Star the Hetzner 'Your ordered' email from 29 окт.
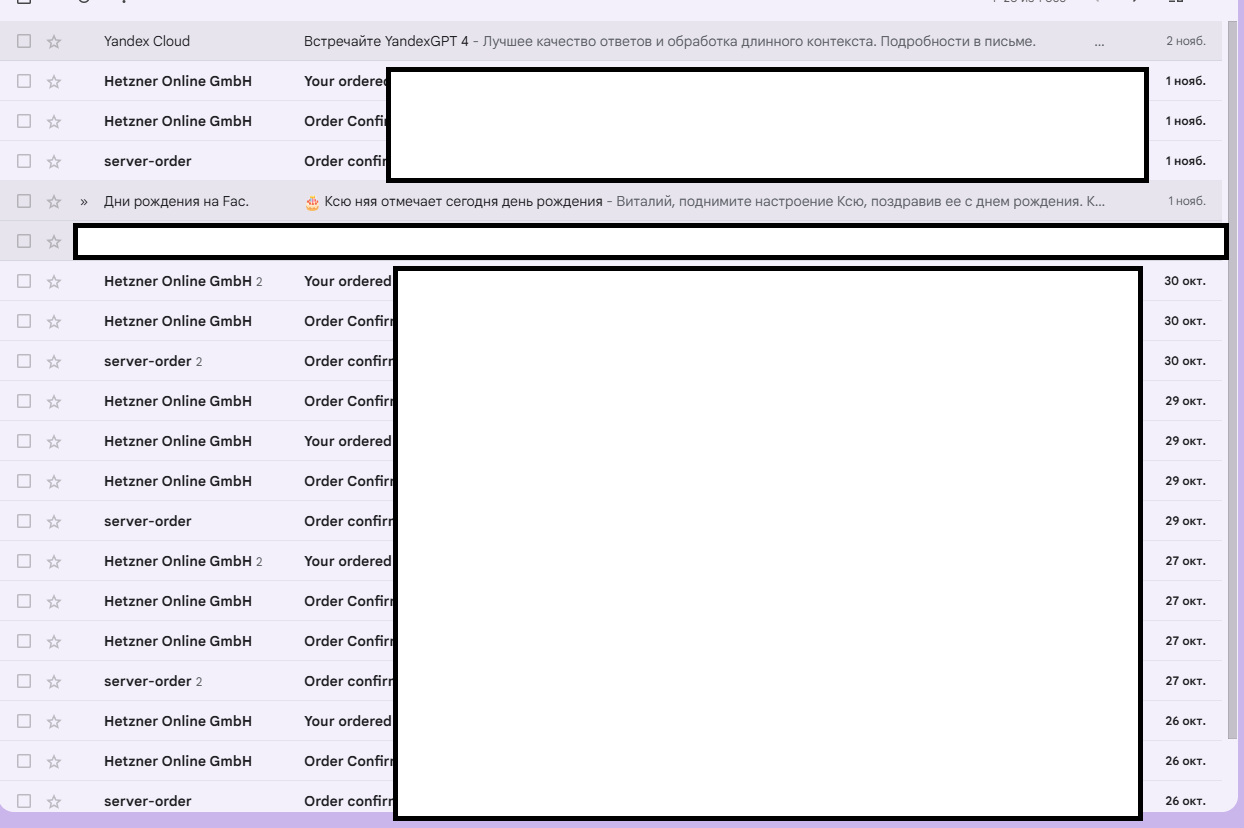 54,441
